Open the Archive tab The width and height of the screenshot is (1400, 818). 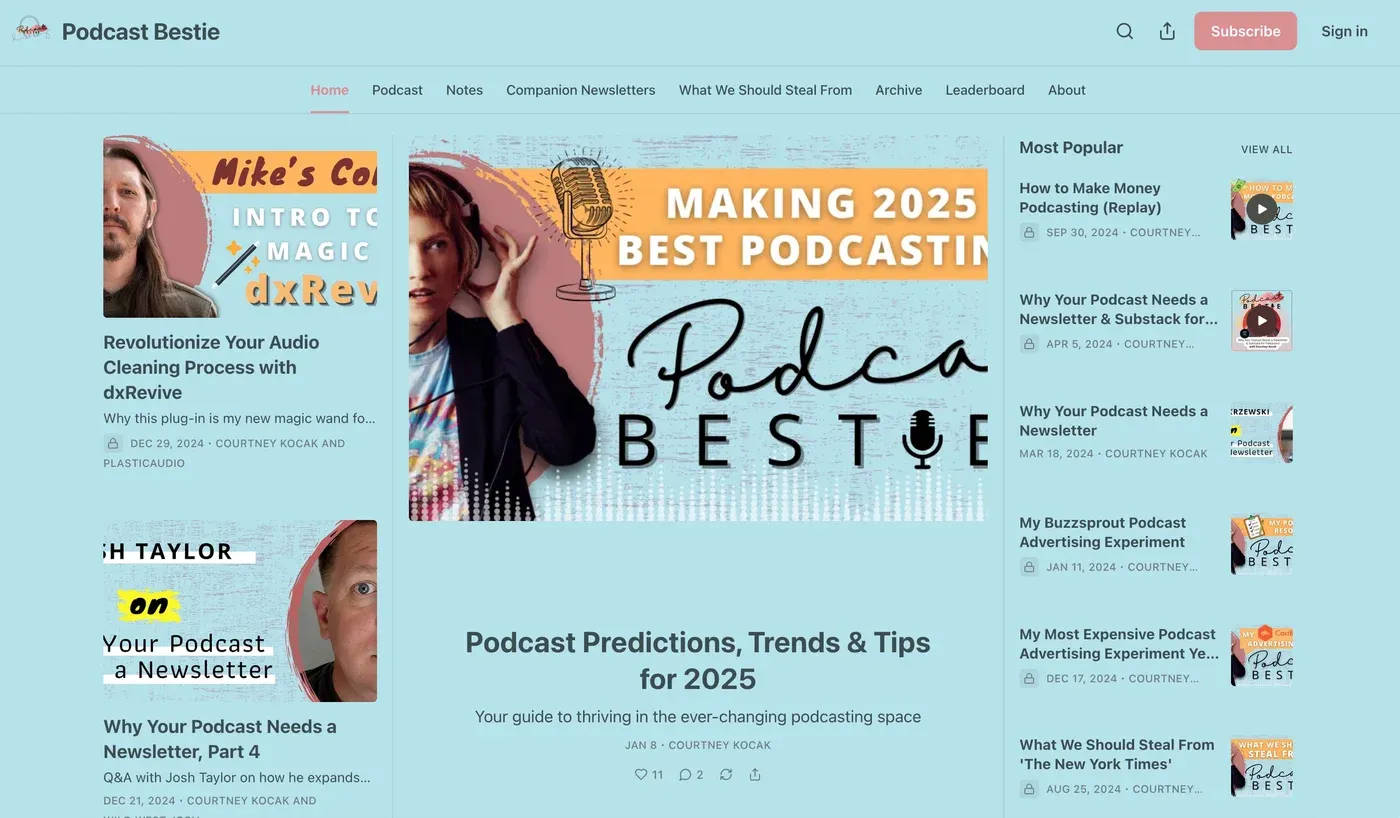pos(898,90)
